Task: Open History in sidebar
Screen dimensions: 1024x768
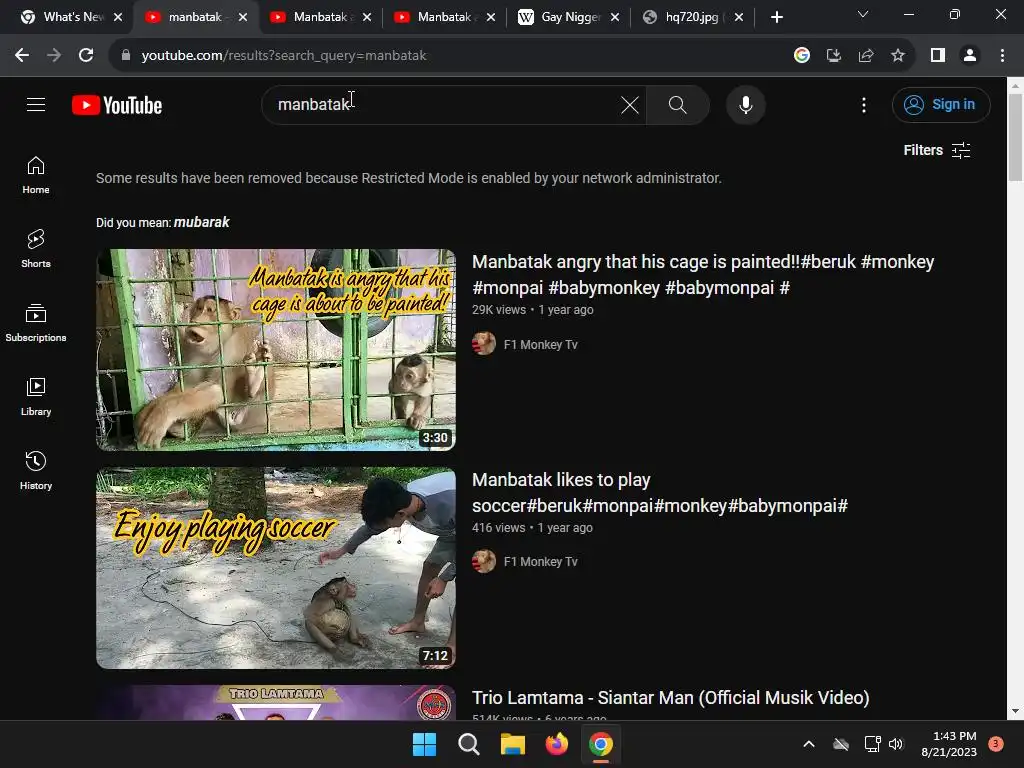Action: tap(36, 470)
